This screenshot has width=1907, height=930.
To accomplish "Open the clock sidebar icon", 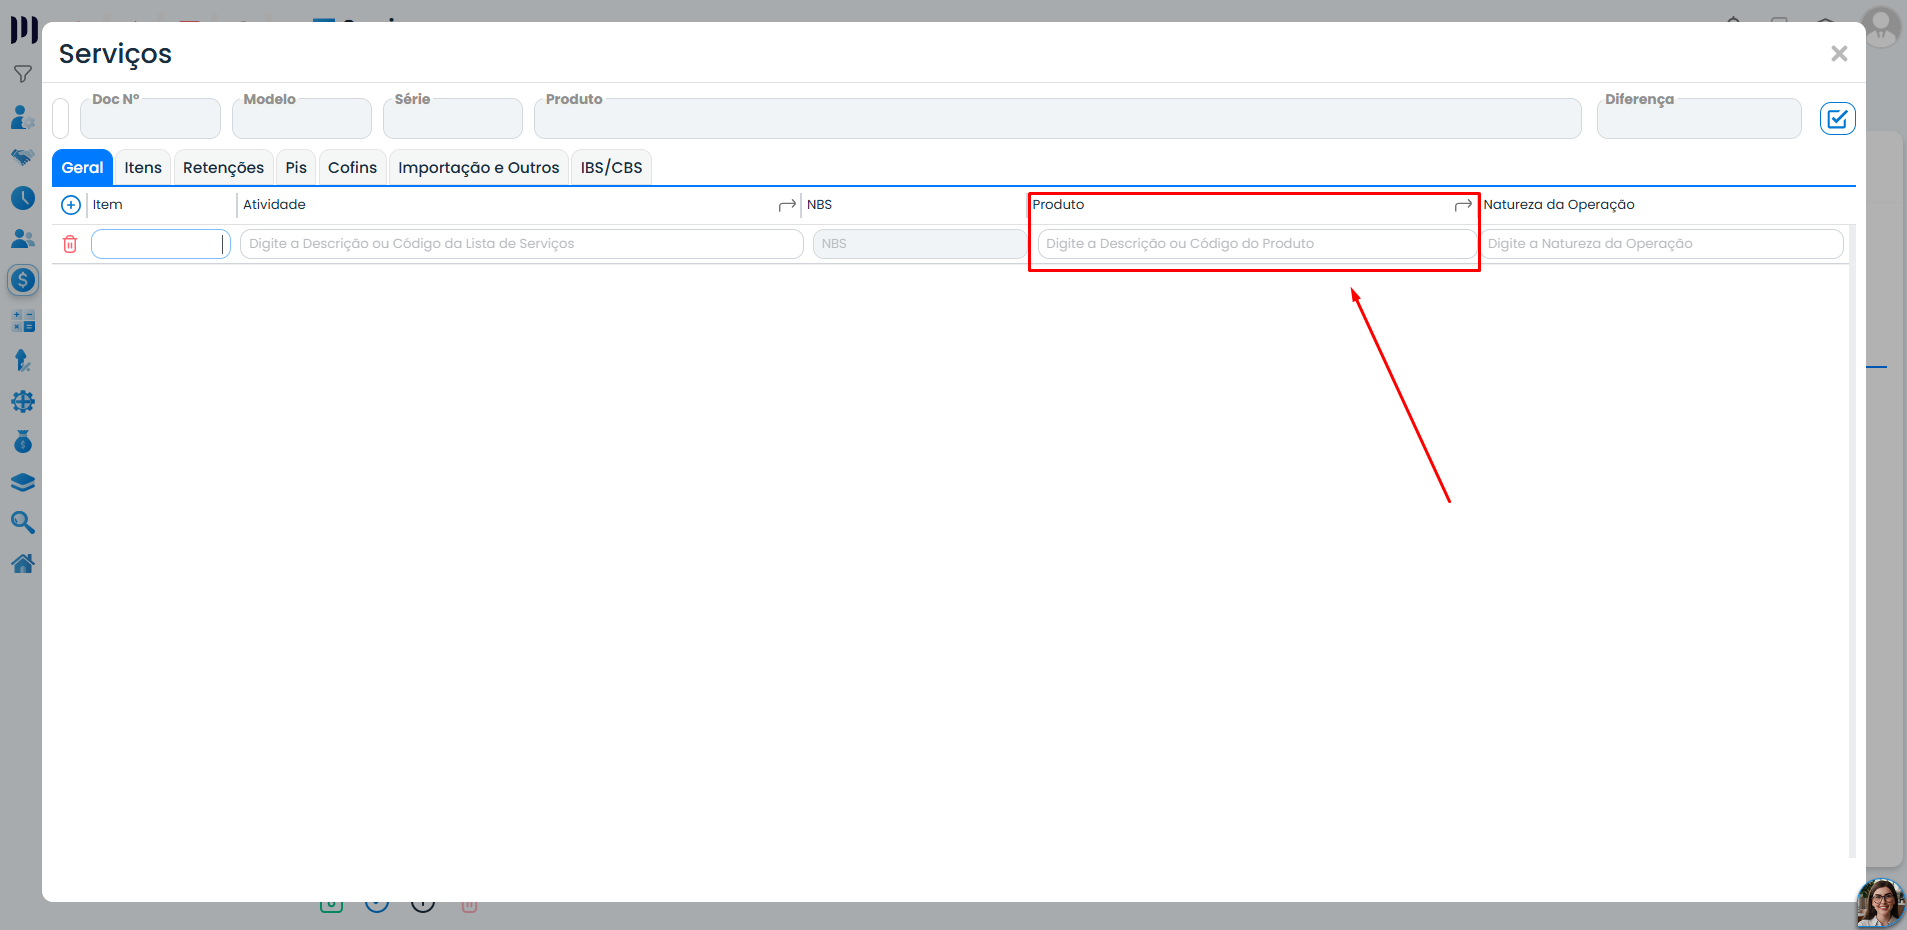I will (x=22, y=198).
